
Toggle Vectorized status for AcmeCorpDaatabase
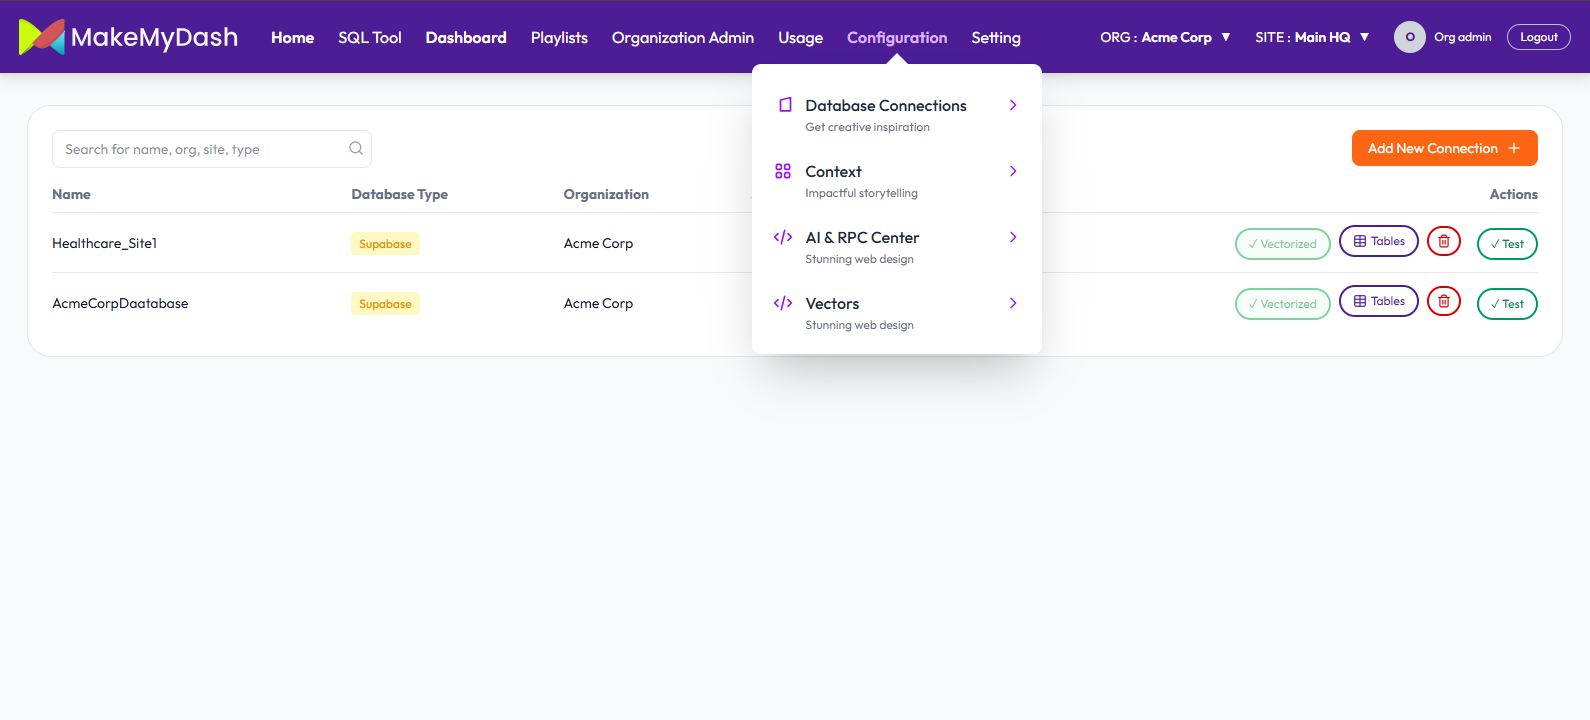coord(1282,304)
